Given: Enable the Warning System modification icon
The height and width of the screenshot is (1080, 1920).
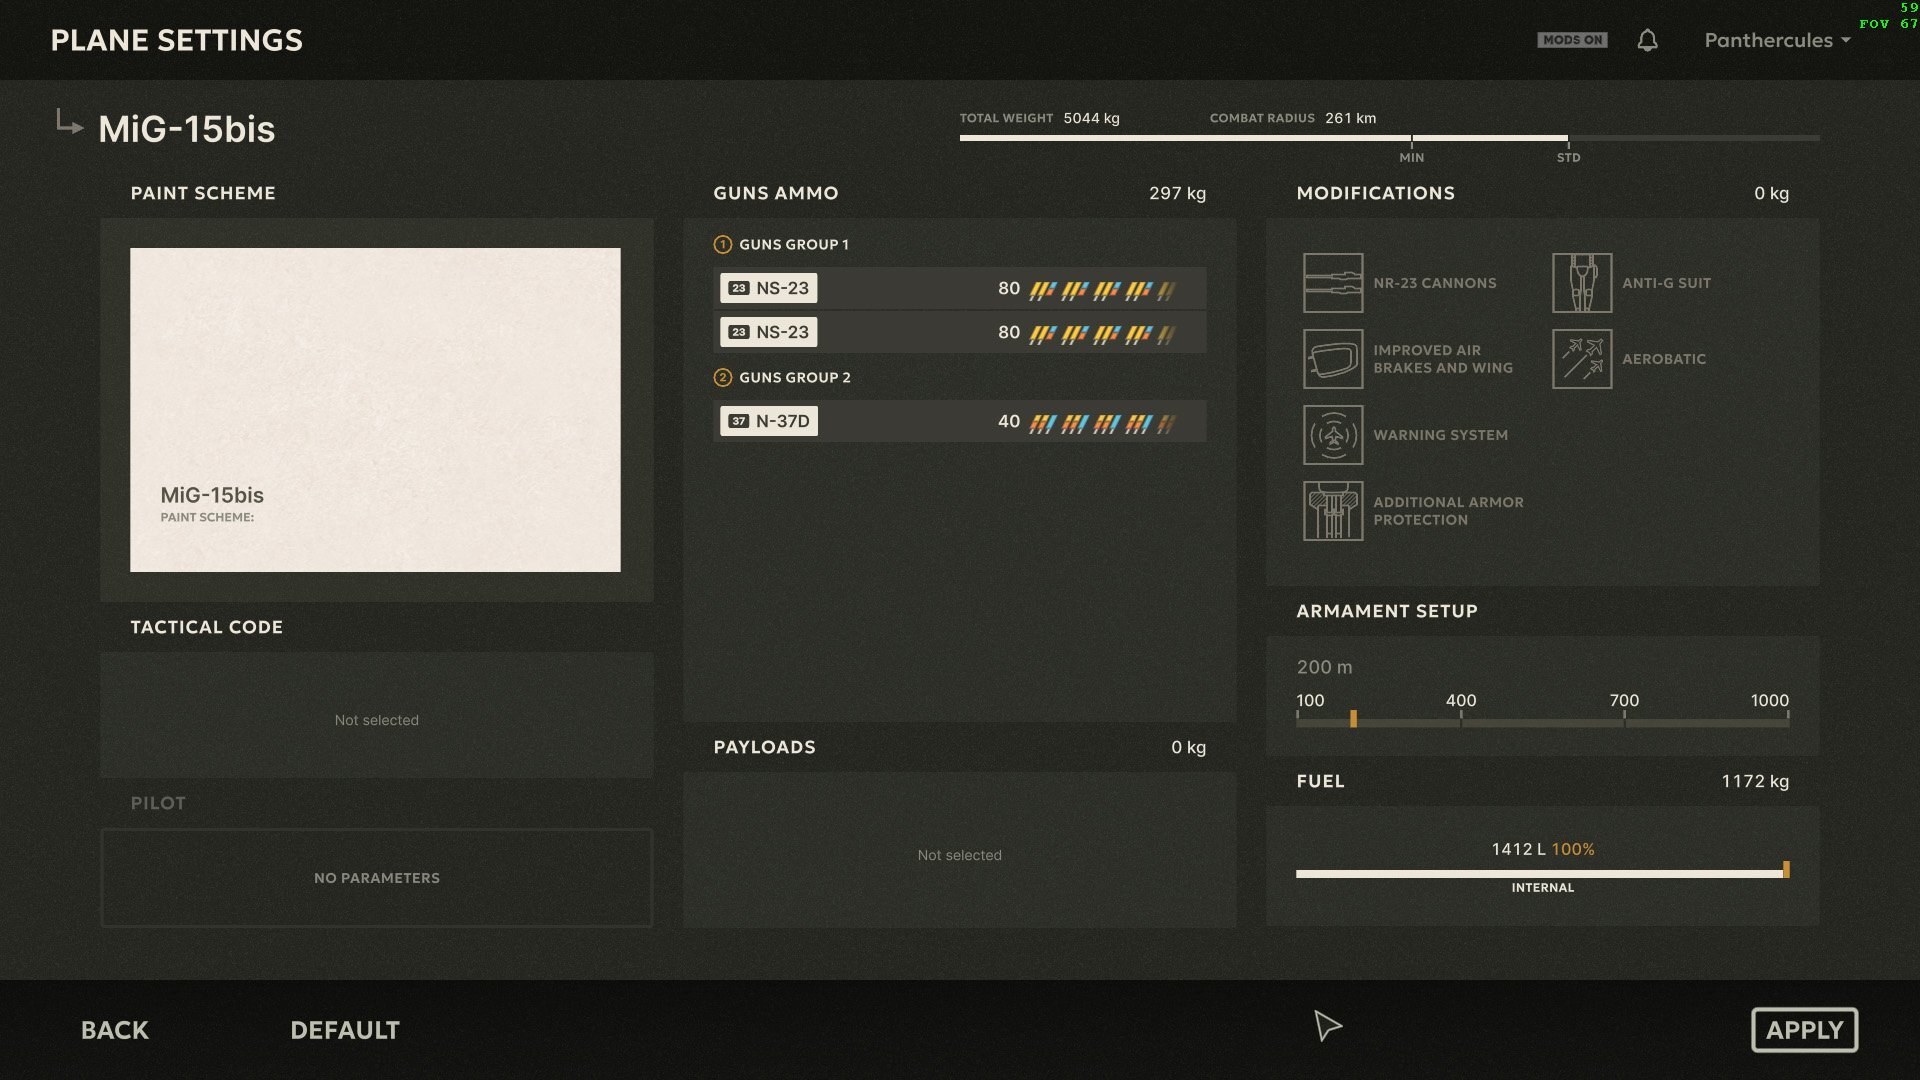Looking at the screenshot, I should [1333, 435].
